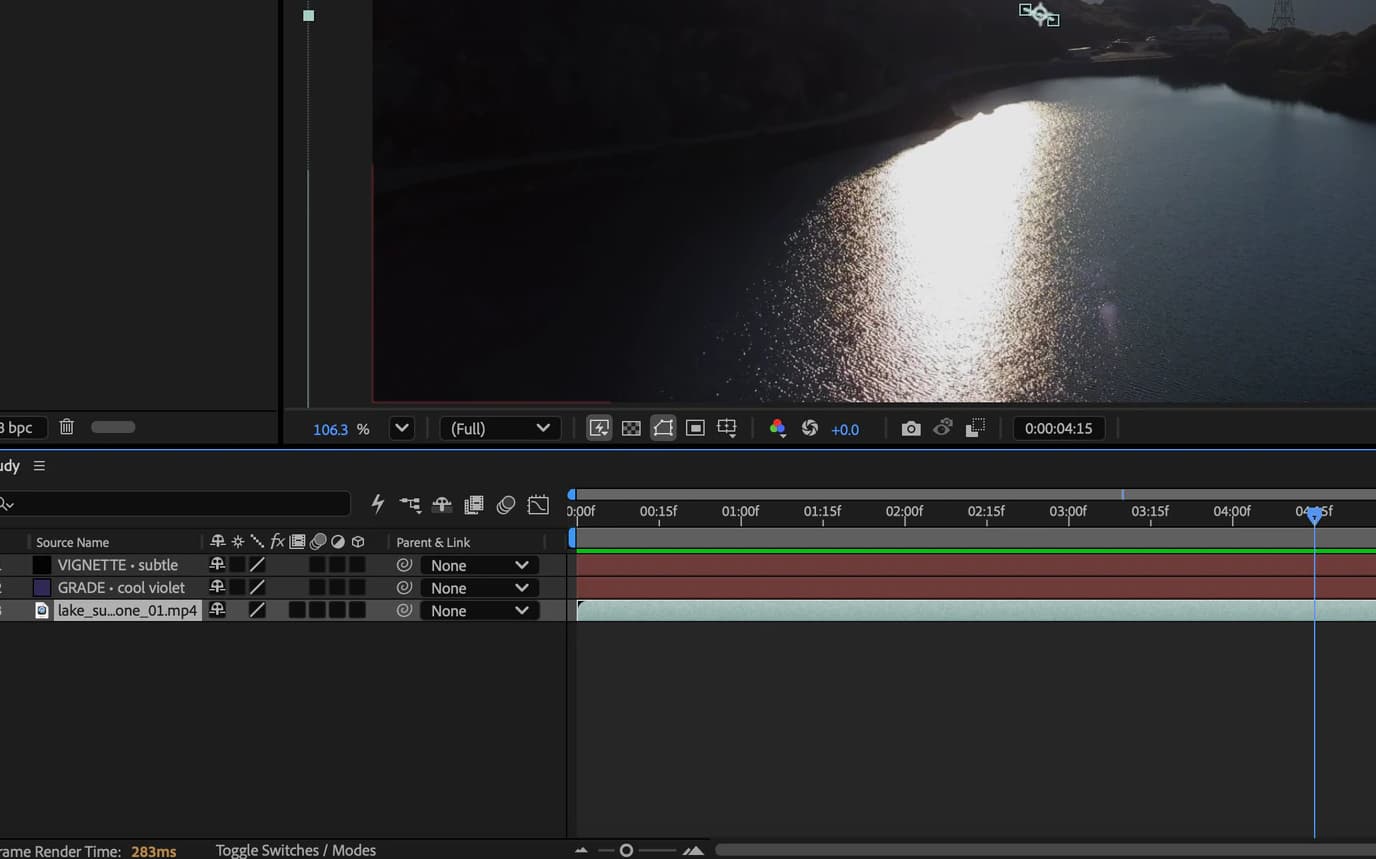Open the Graph Editor

pos(538,505)
